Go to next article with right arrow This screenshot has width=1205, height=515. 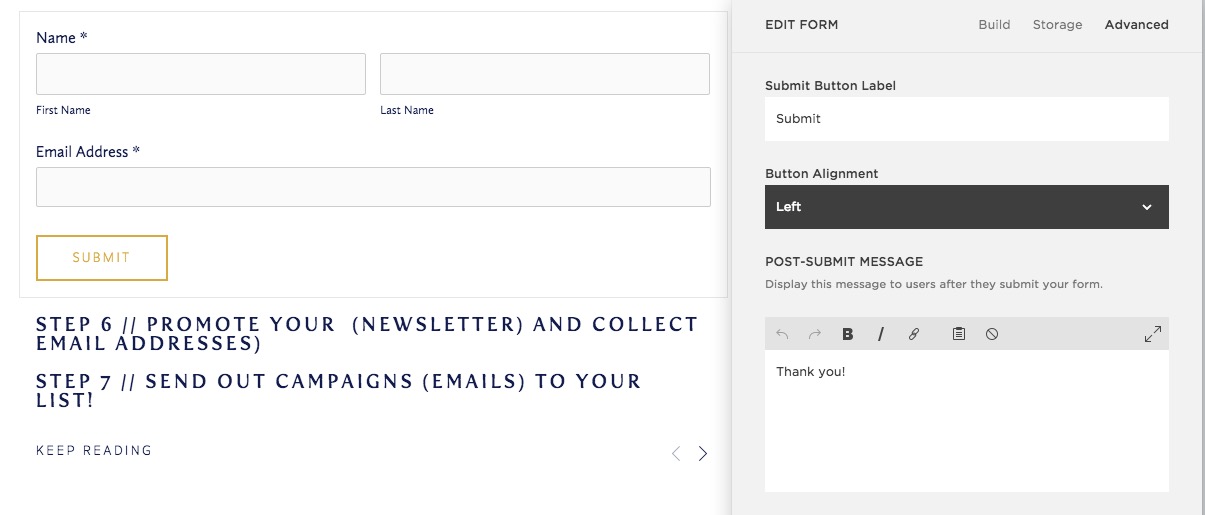pos(703,453)
